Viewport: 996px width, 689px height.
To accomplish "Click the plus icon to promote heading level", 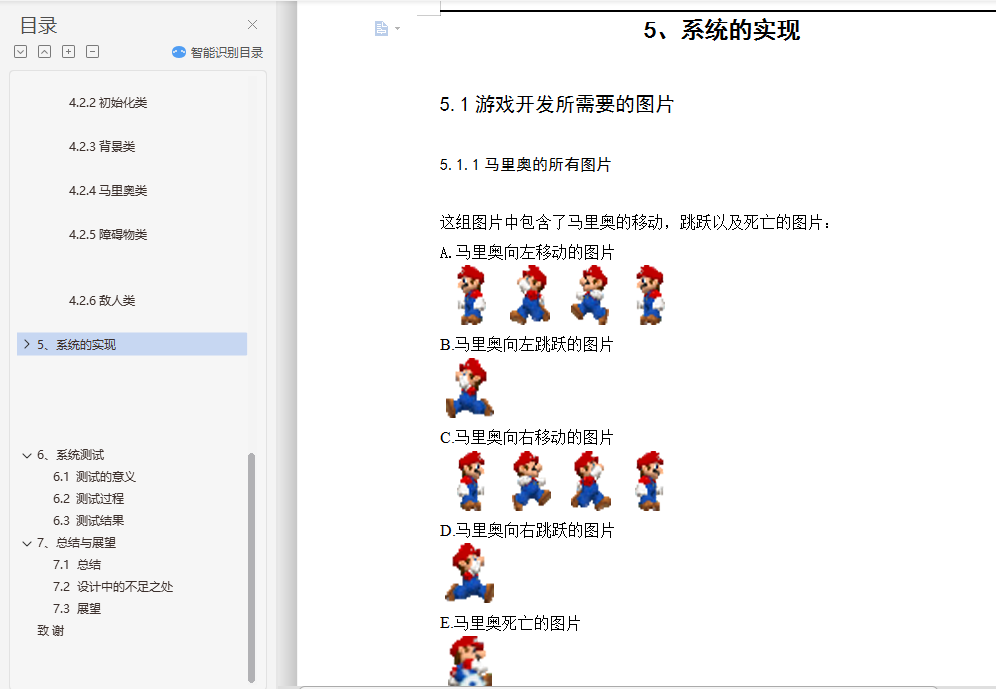I will (69, 51).
